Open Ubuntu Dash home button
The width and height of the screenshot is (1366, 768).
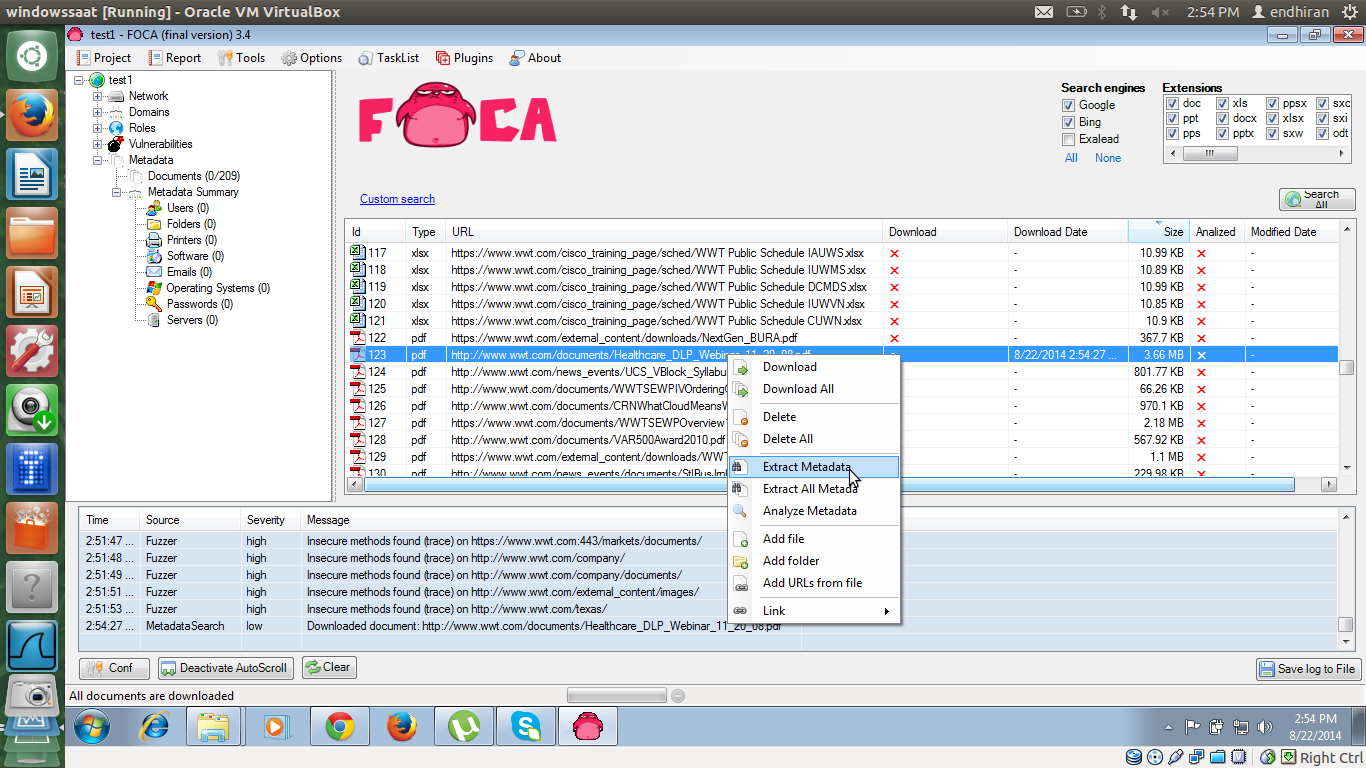point(32,56)
